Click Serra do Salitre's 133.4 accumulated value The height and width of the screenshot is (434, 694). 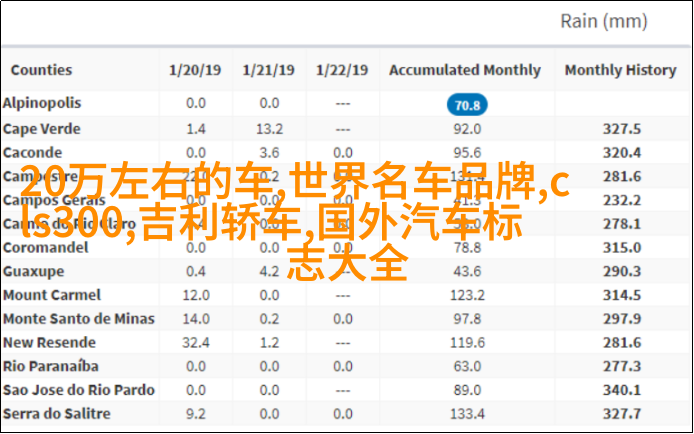467,414
